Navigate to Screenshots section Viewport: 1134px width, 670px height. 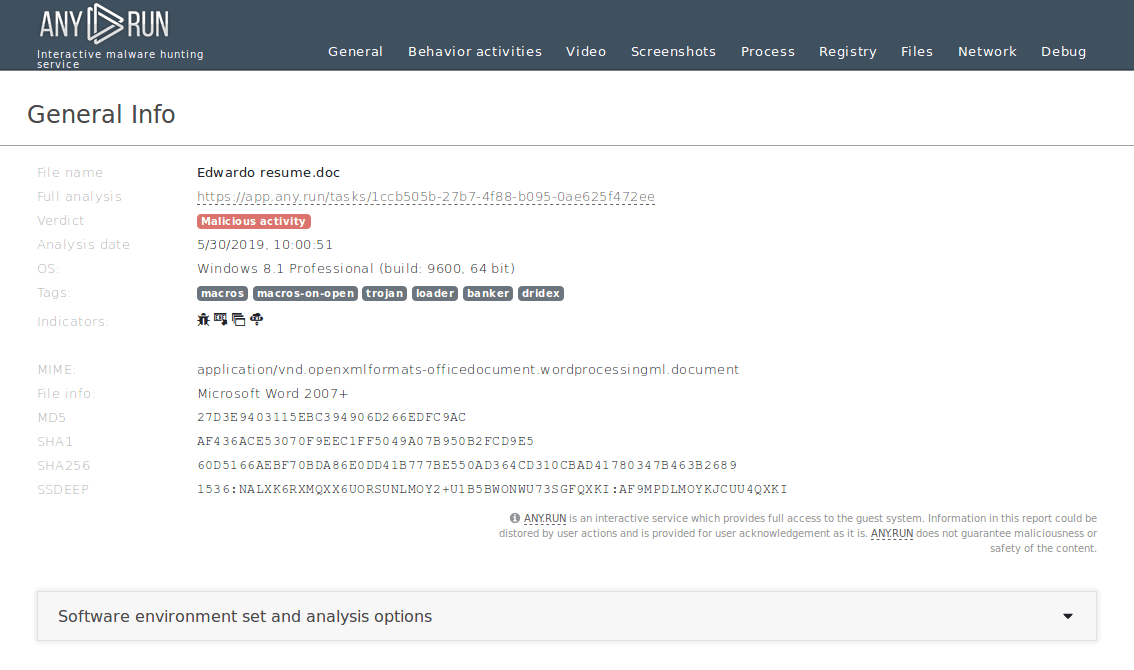tap(673, 52)
